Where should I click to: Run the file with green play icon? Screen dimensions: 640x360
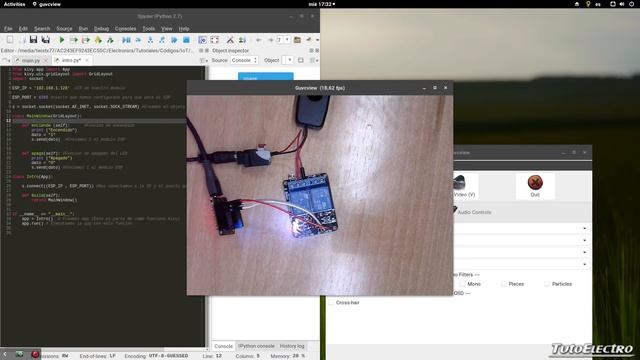(62, 40)
